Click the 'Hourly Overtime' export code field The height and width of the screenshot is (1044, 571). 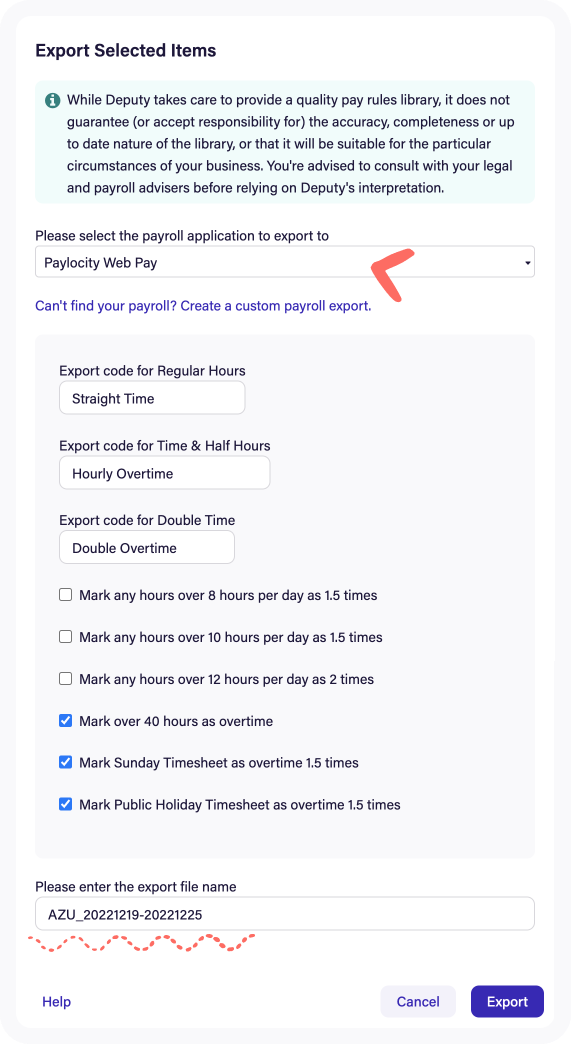[164, 473]
